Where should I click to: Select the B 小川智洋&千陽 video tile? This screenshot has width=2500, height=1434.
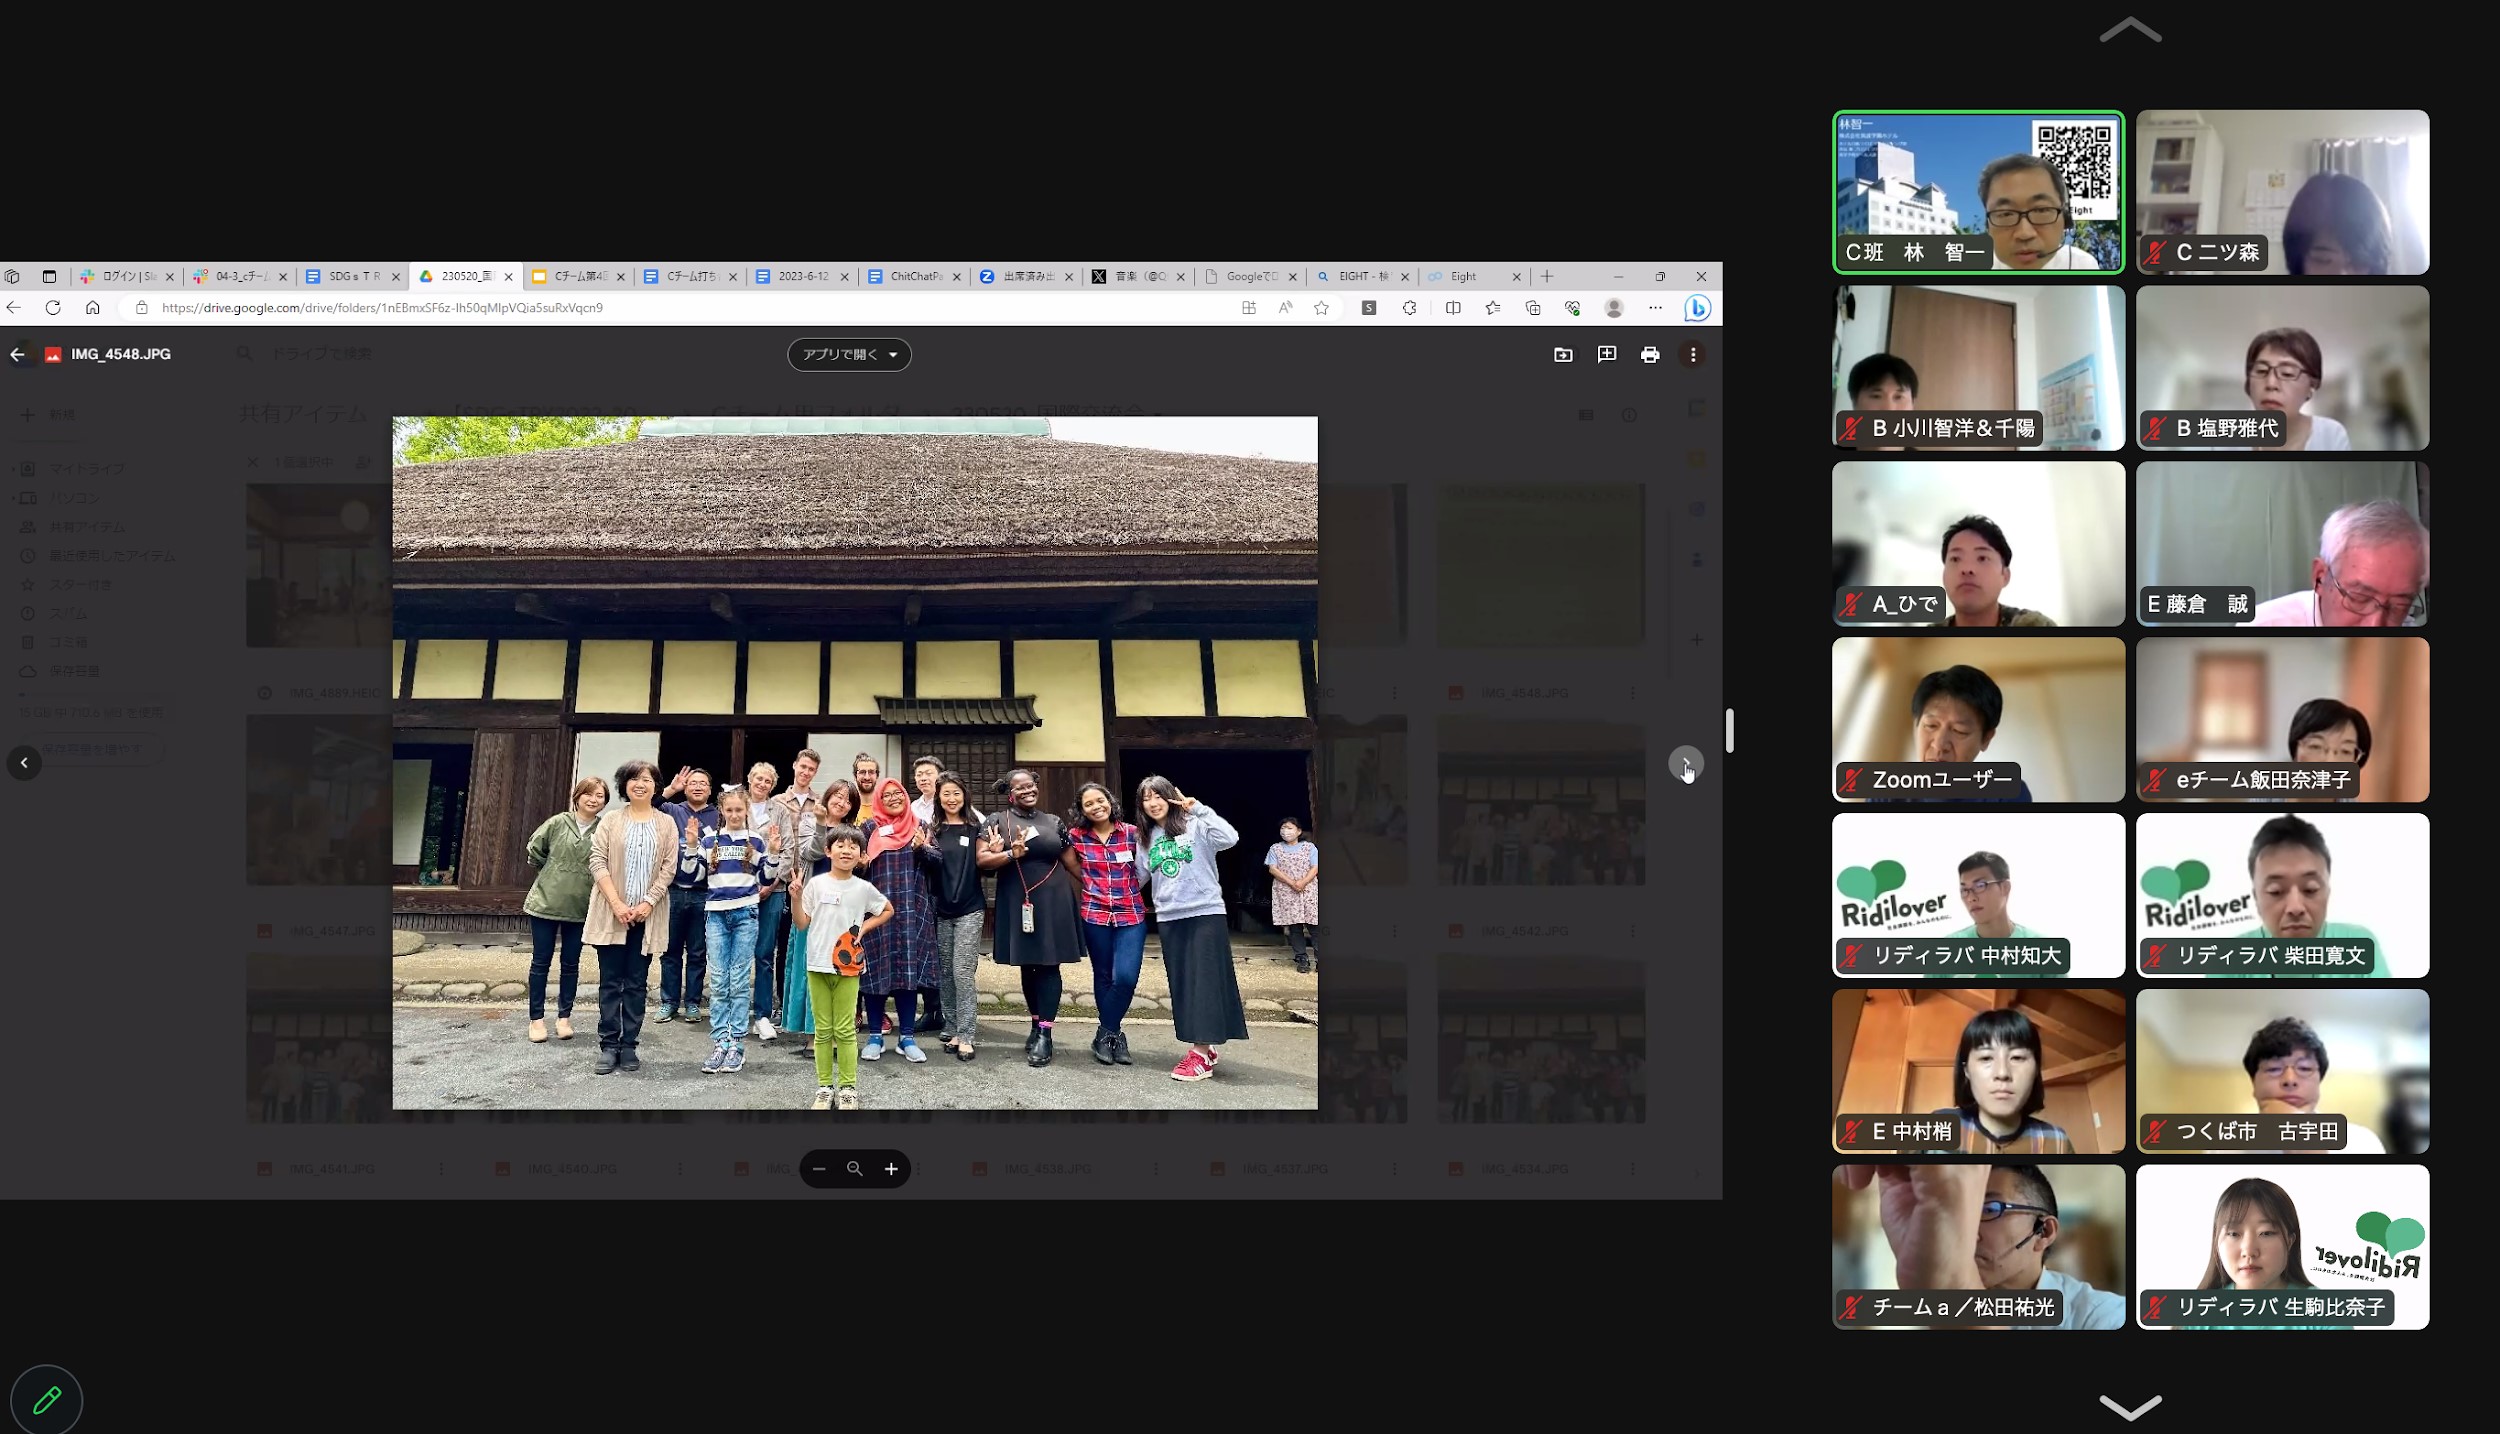tap(1978, 368)
